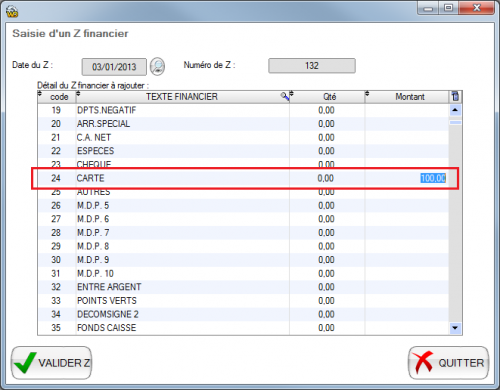Screen dimensions: 500x390
Task: Click Qté value of ESPECES row
Action: [x=326, y=151]
